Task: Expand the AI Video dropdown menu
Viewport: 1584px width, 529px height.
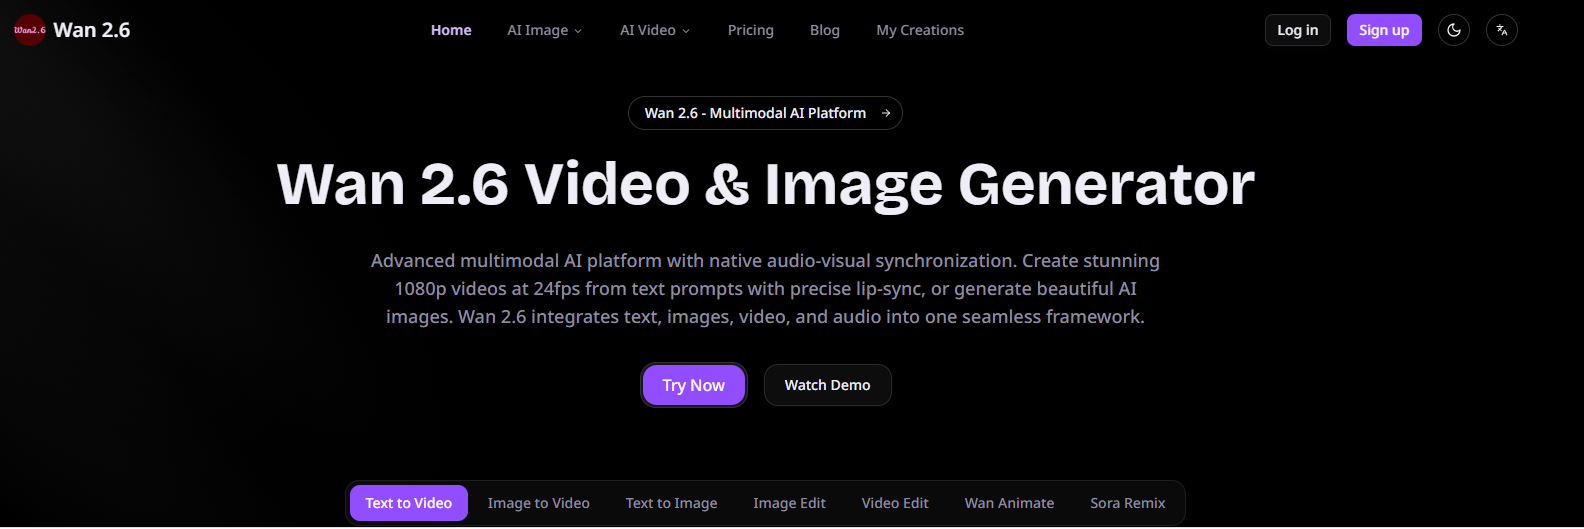Action: [654, 30]
